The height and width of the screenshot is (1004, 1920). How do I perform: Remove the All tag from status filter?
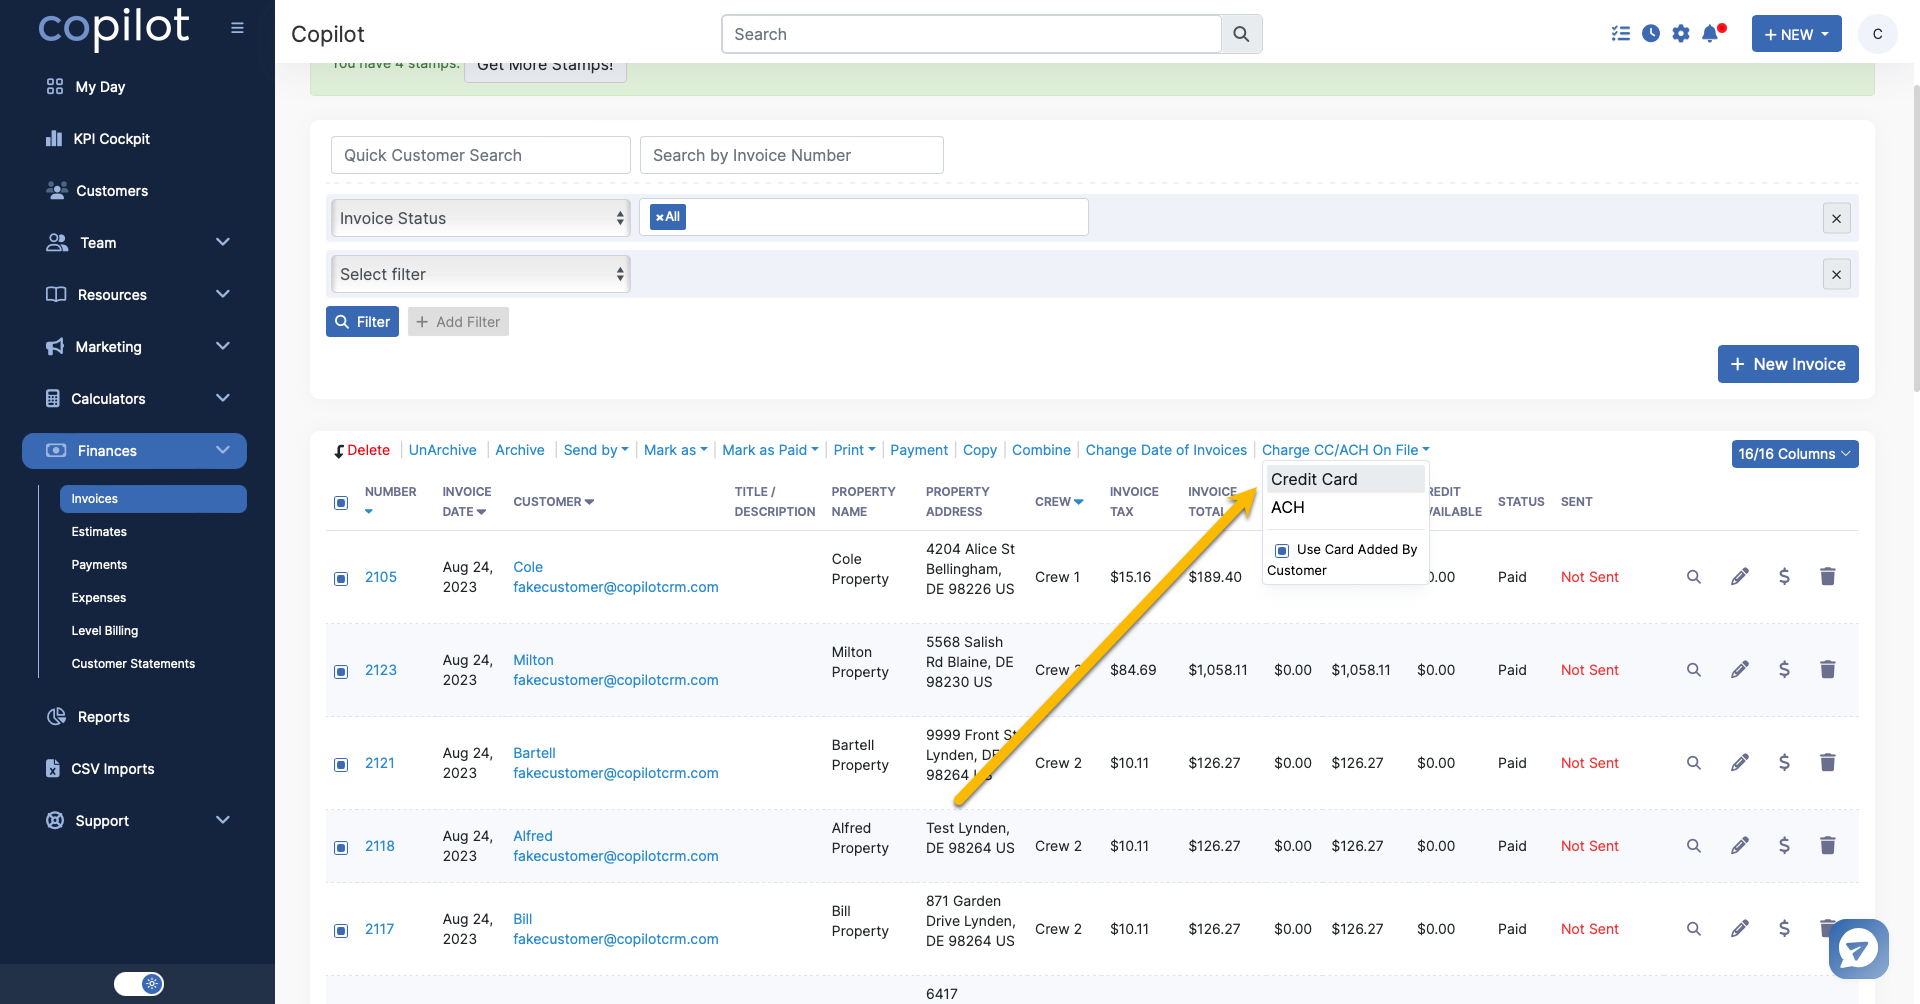(x=660, y=217)
